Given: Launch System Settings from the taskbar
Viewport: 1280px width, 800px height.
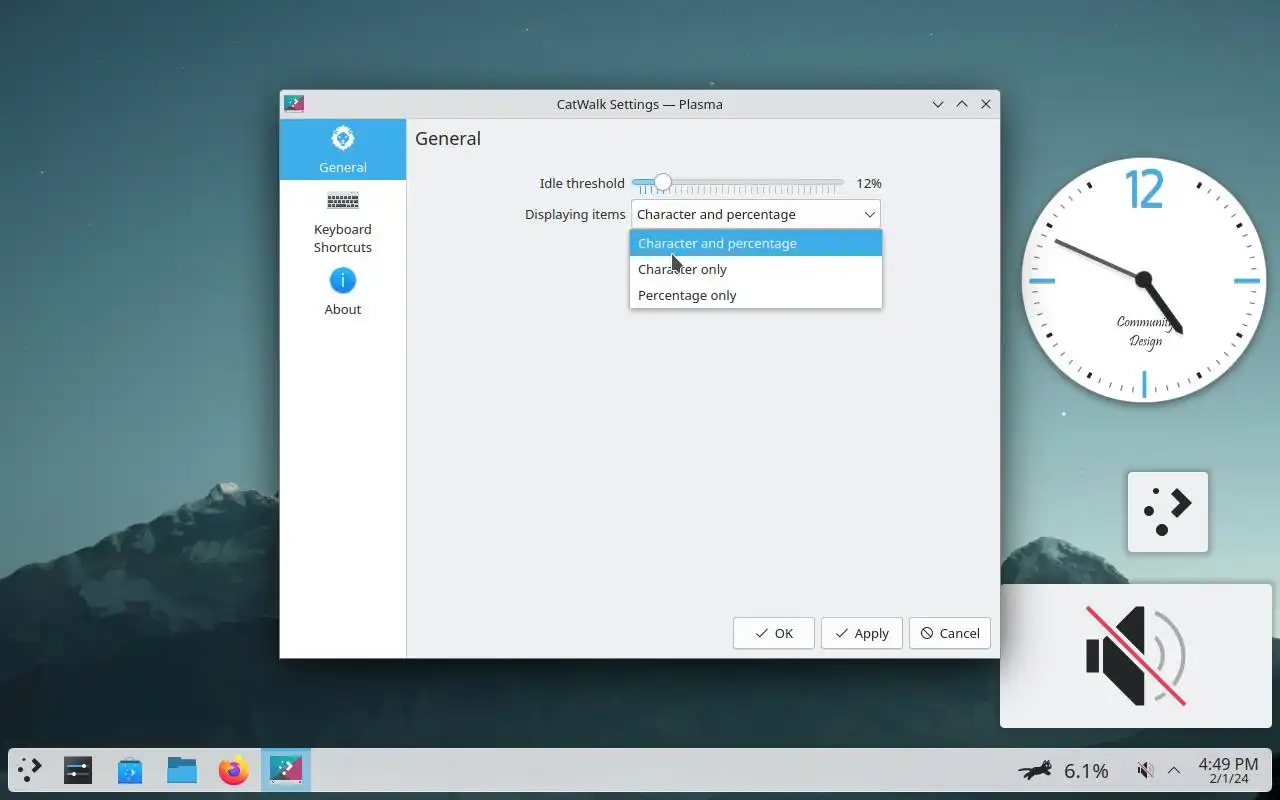Looking at the screenshot, I should click(x=78, y=771).
